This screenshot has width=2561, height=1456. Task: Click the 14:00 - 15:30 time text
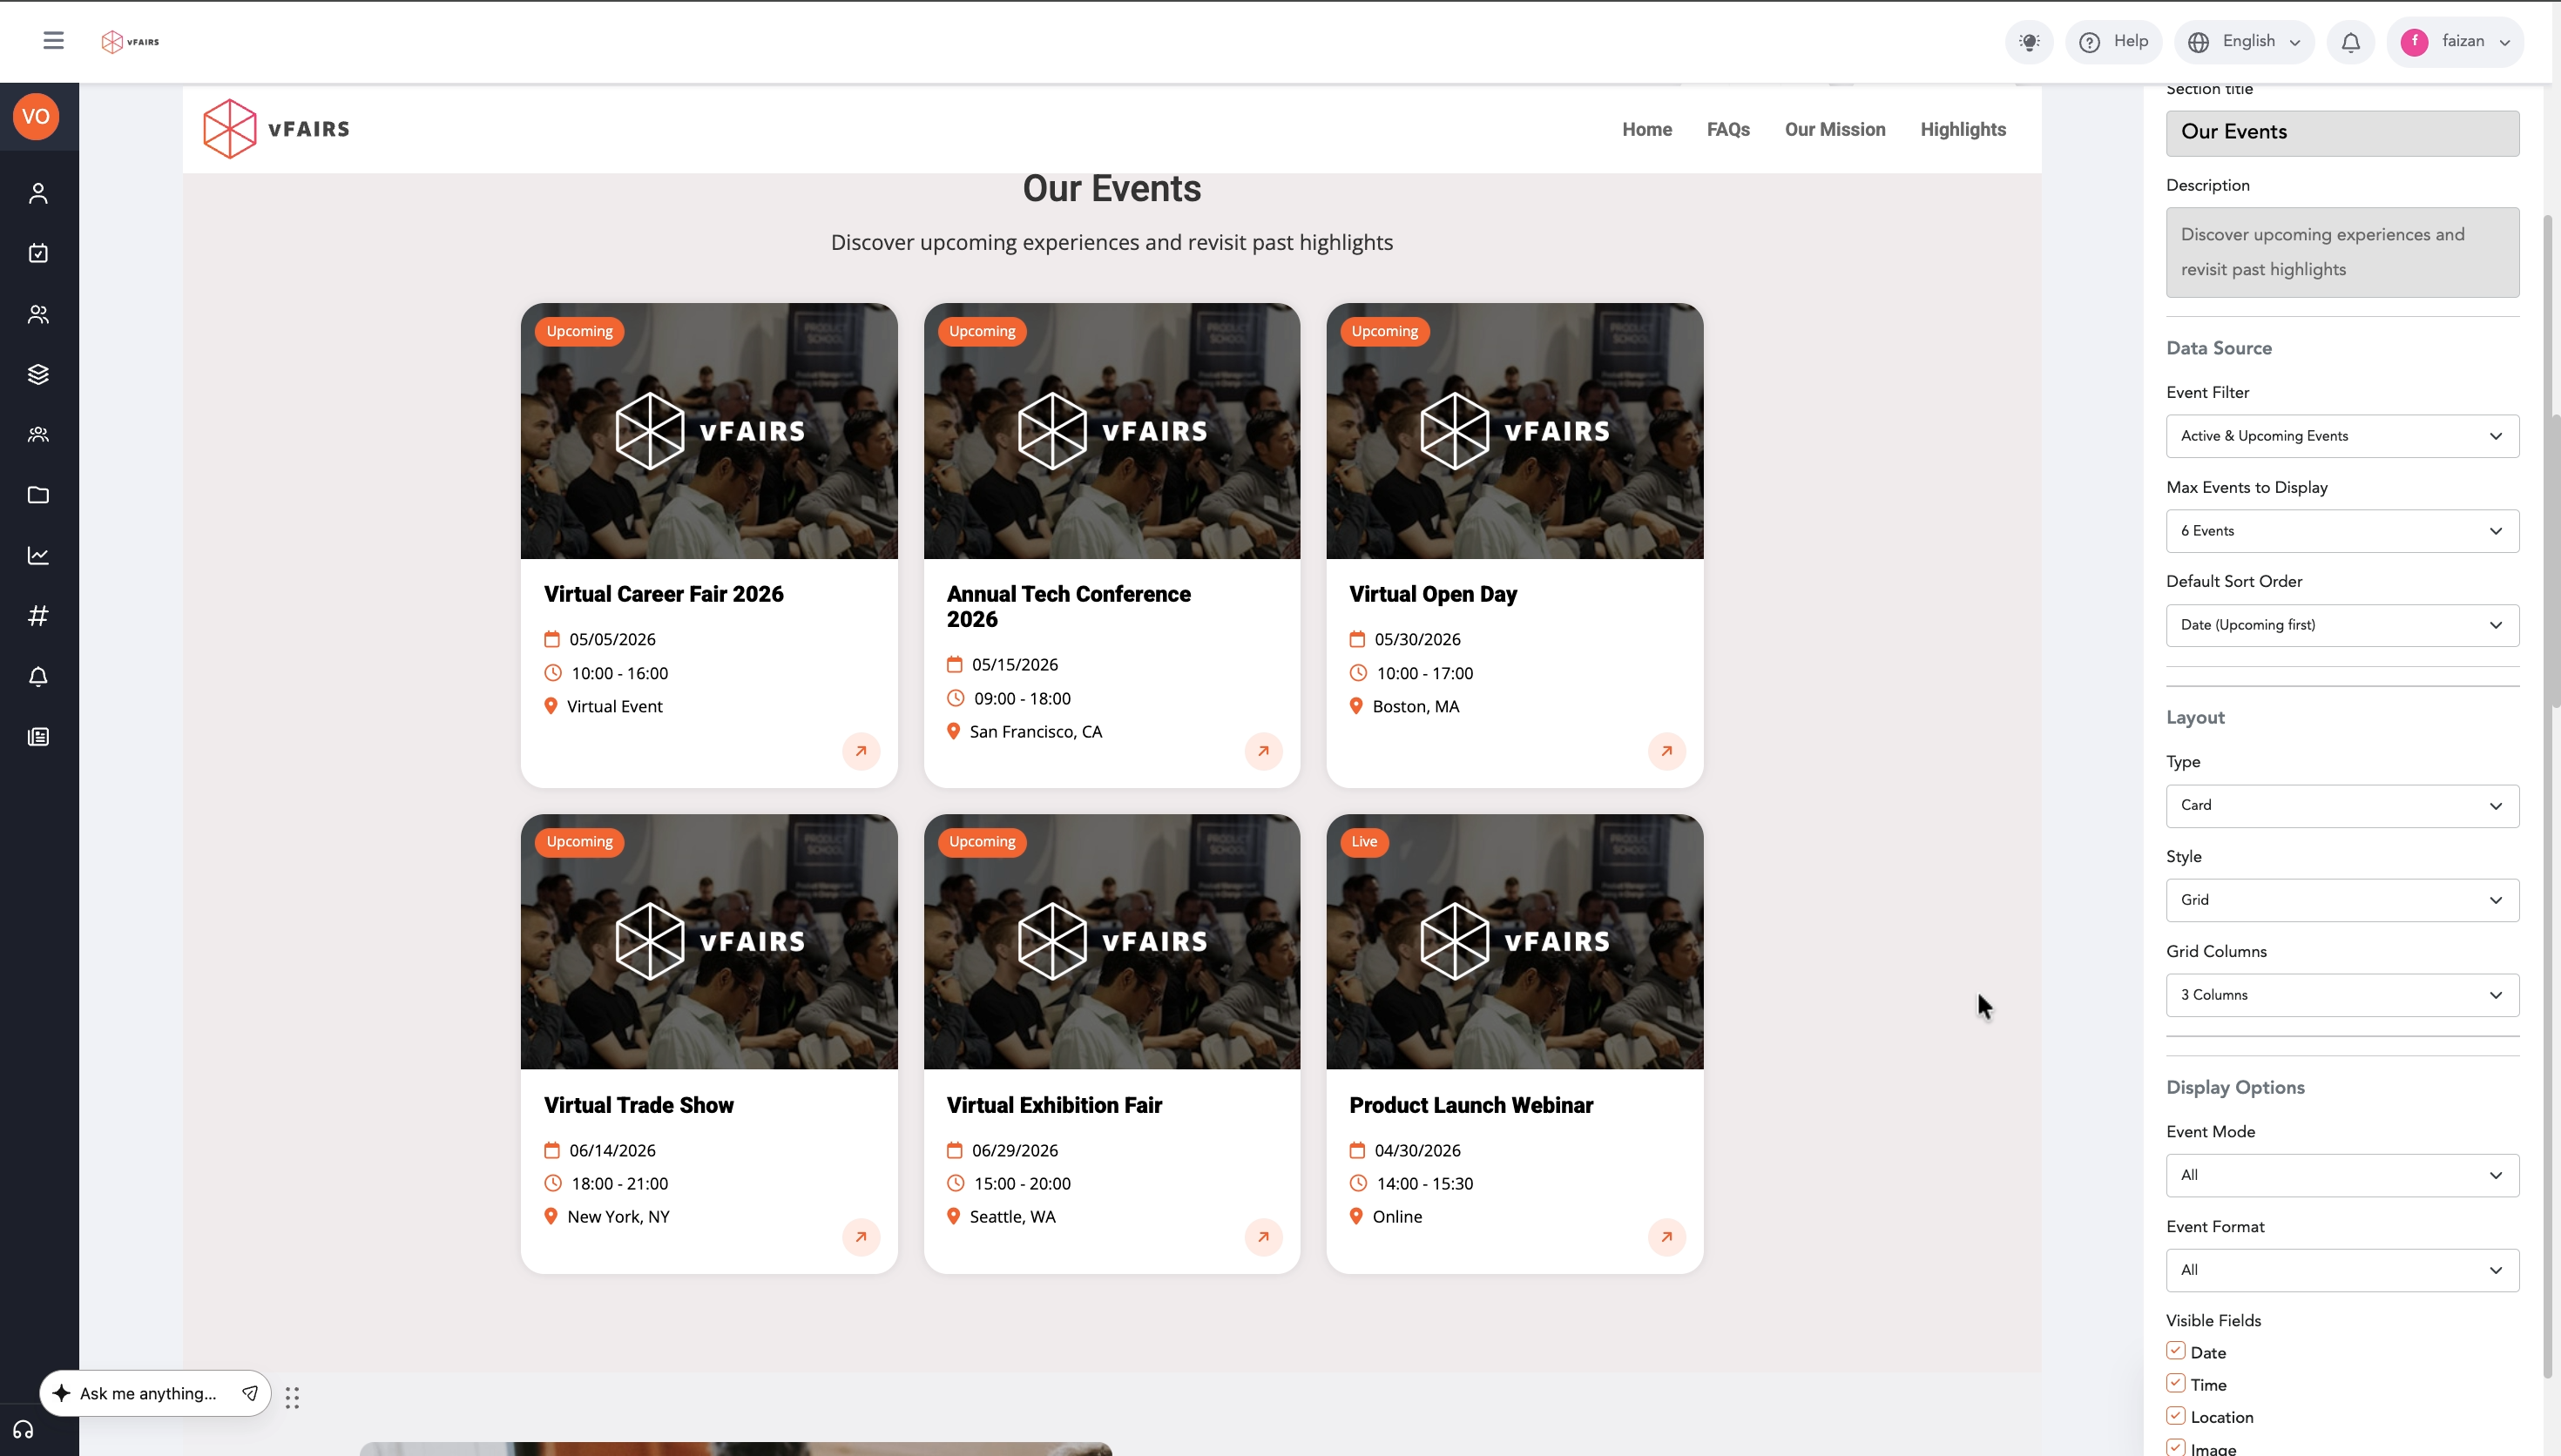(1425, 1184)
